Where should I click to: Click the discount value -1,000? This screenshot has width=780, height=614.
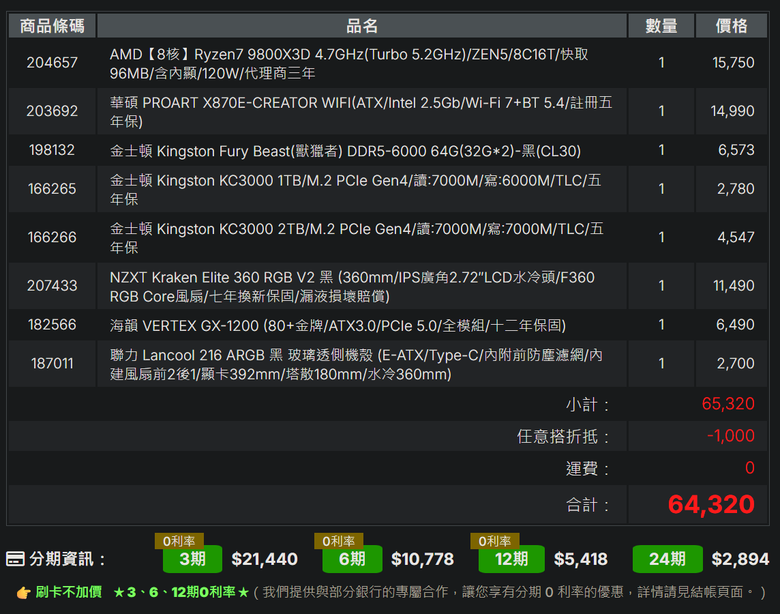pyautogui.click(x=731, y=436)
